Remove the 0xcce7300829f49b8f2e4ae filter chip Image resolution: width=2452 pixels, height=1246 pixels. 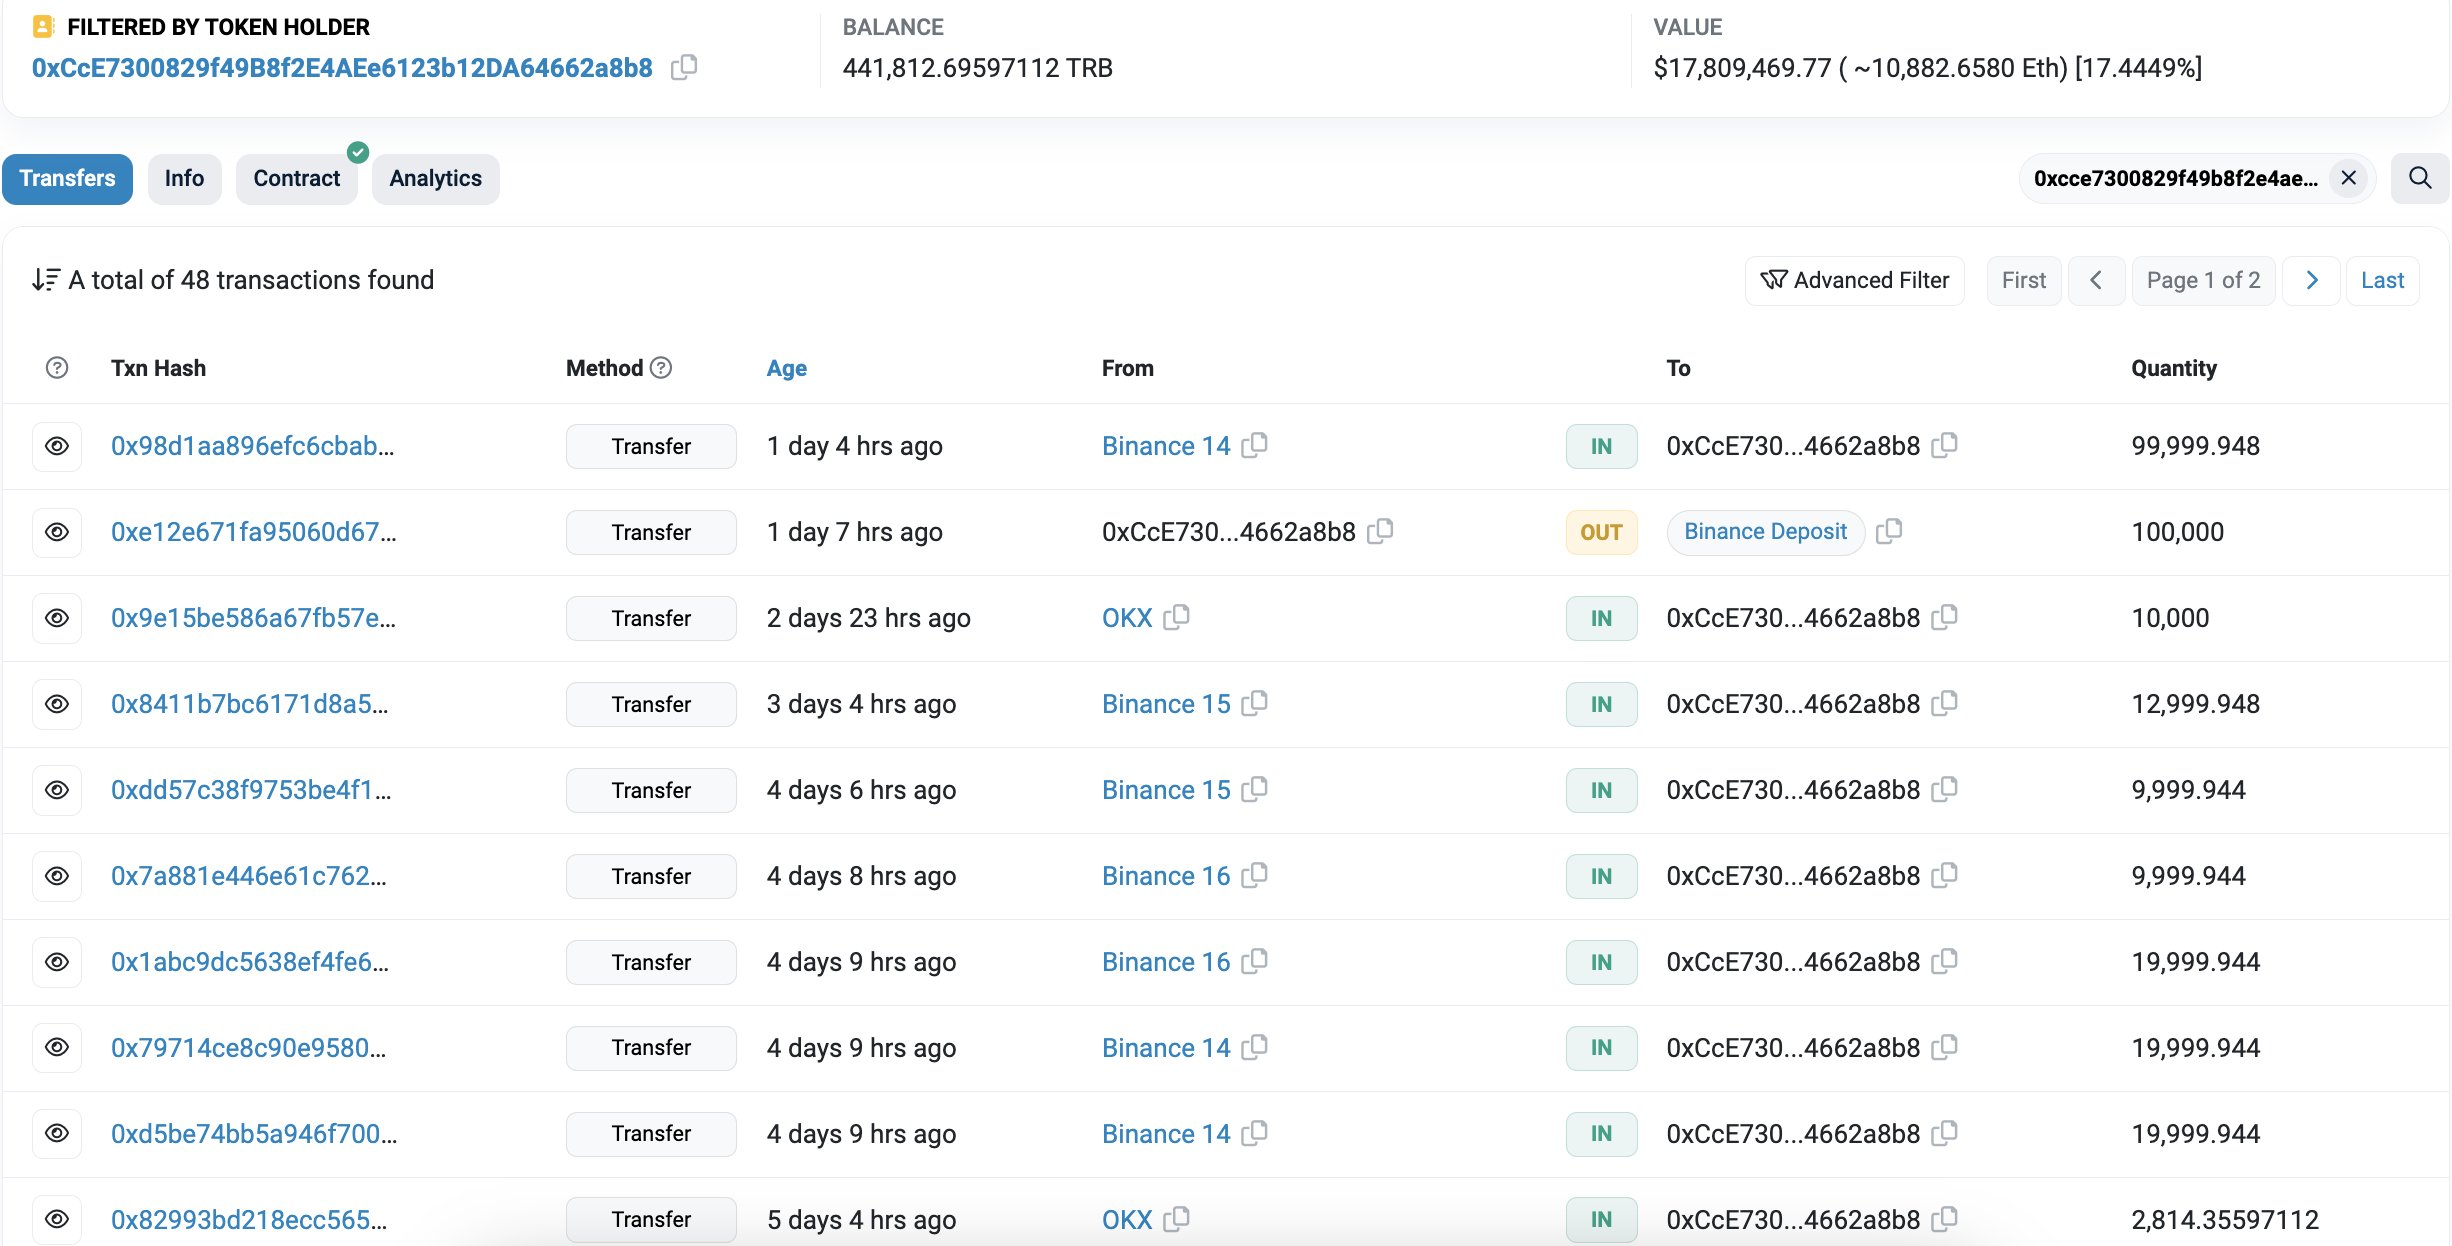click(2349, 178)
